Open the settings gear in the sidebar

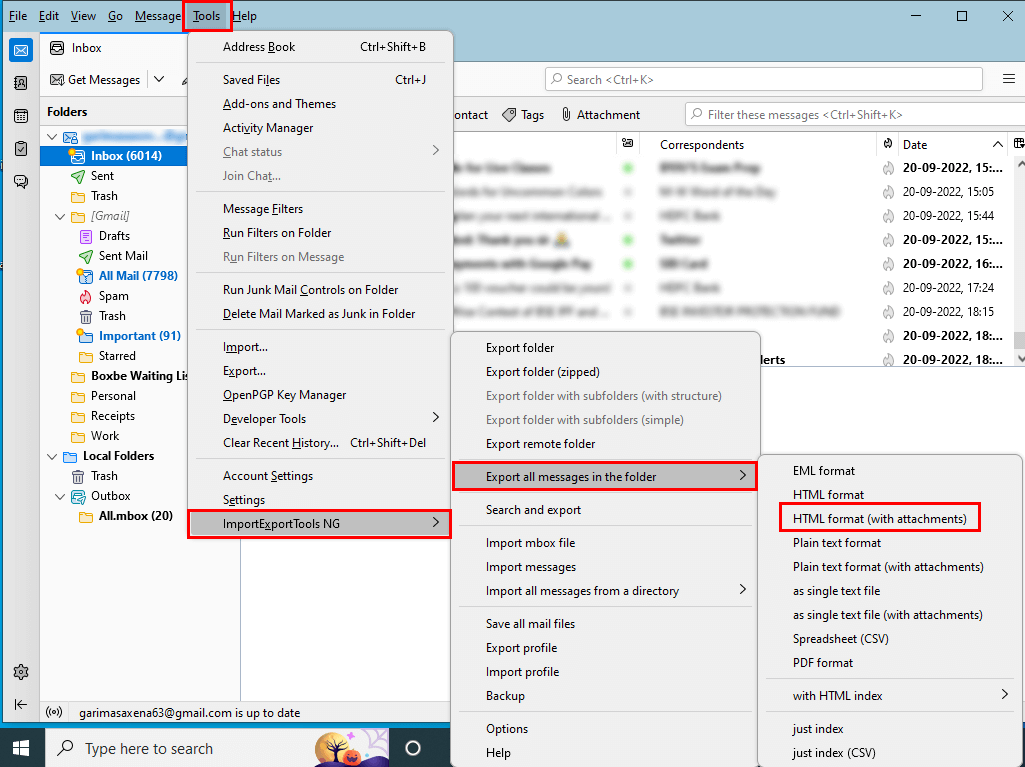pos(21,672)
